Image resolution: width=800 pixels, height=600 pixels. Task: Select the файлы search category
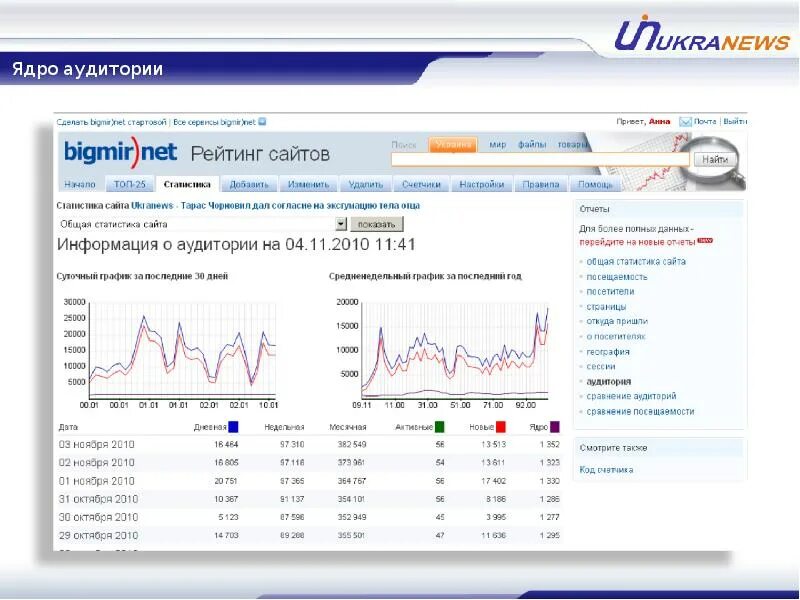[x=532, y=144]
